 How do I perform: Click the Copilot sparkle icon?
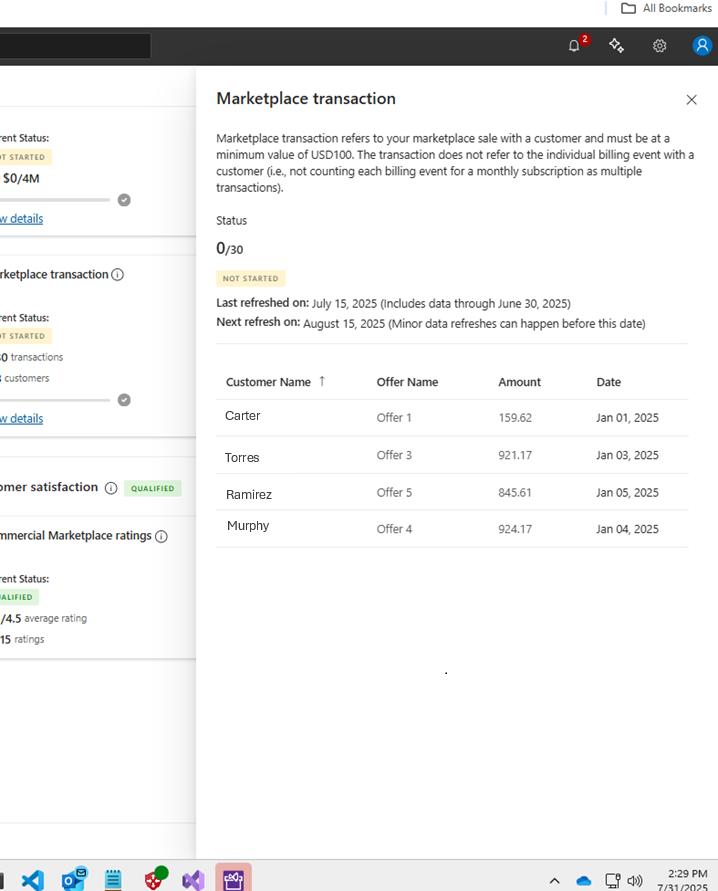[616, 45]
